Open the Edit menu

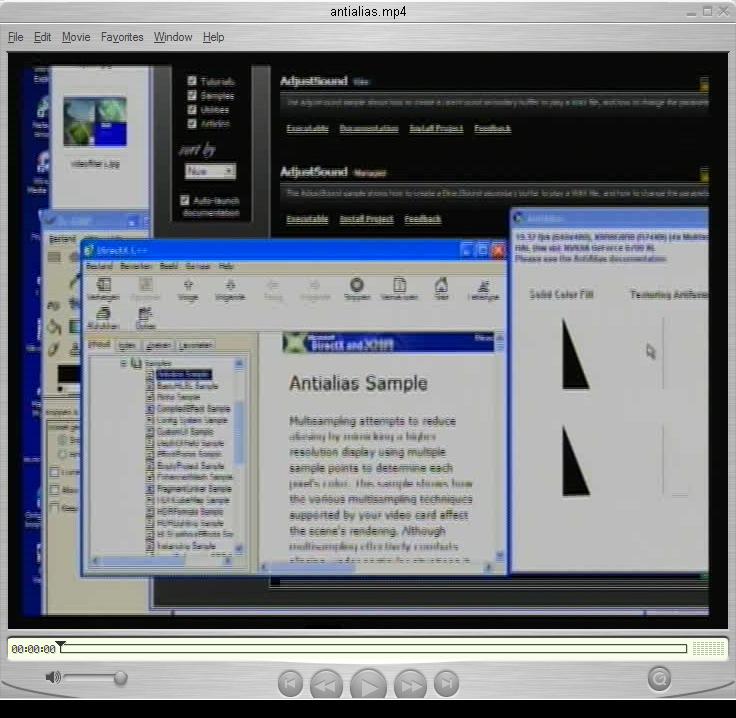tap(42, 37)
